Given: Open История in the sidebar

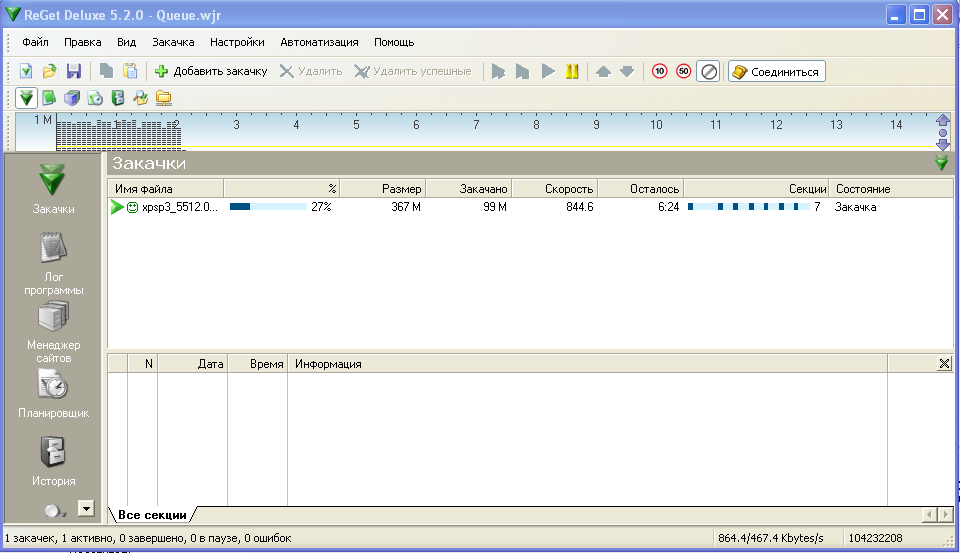Looking at the screenshot, I should pyautogui.click(x=53, y=462).
